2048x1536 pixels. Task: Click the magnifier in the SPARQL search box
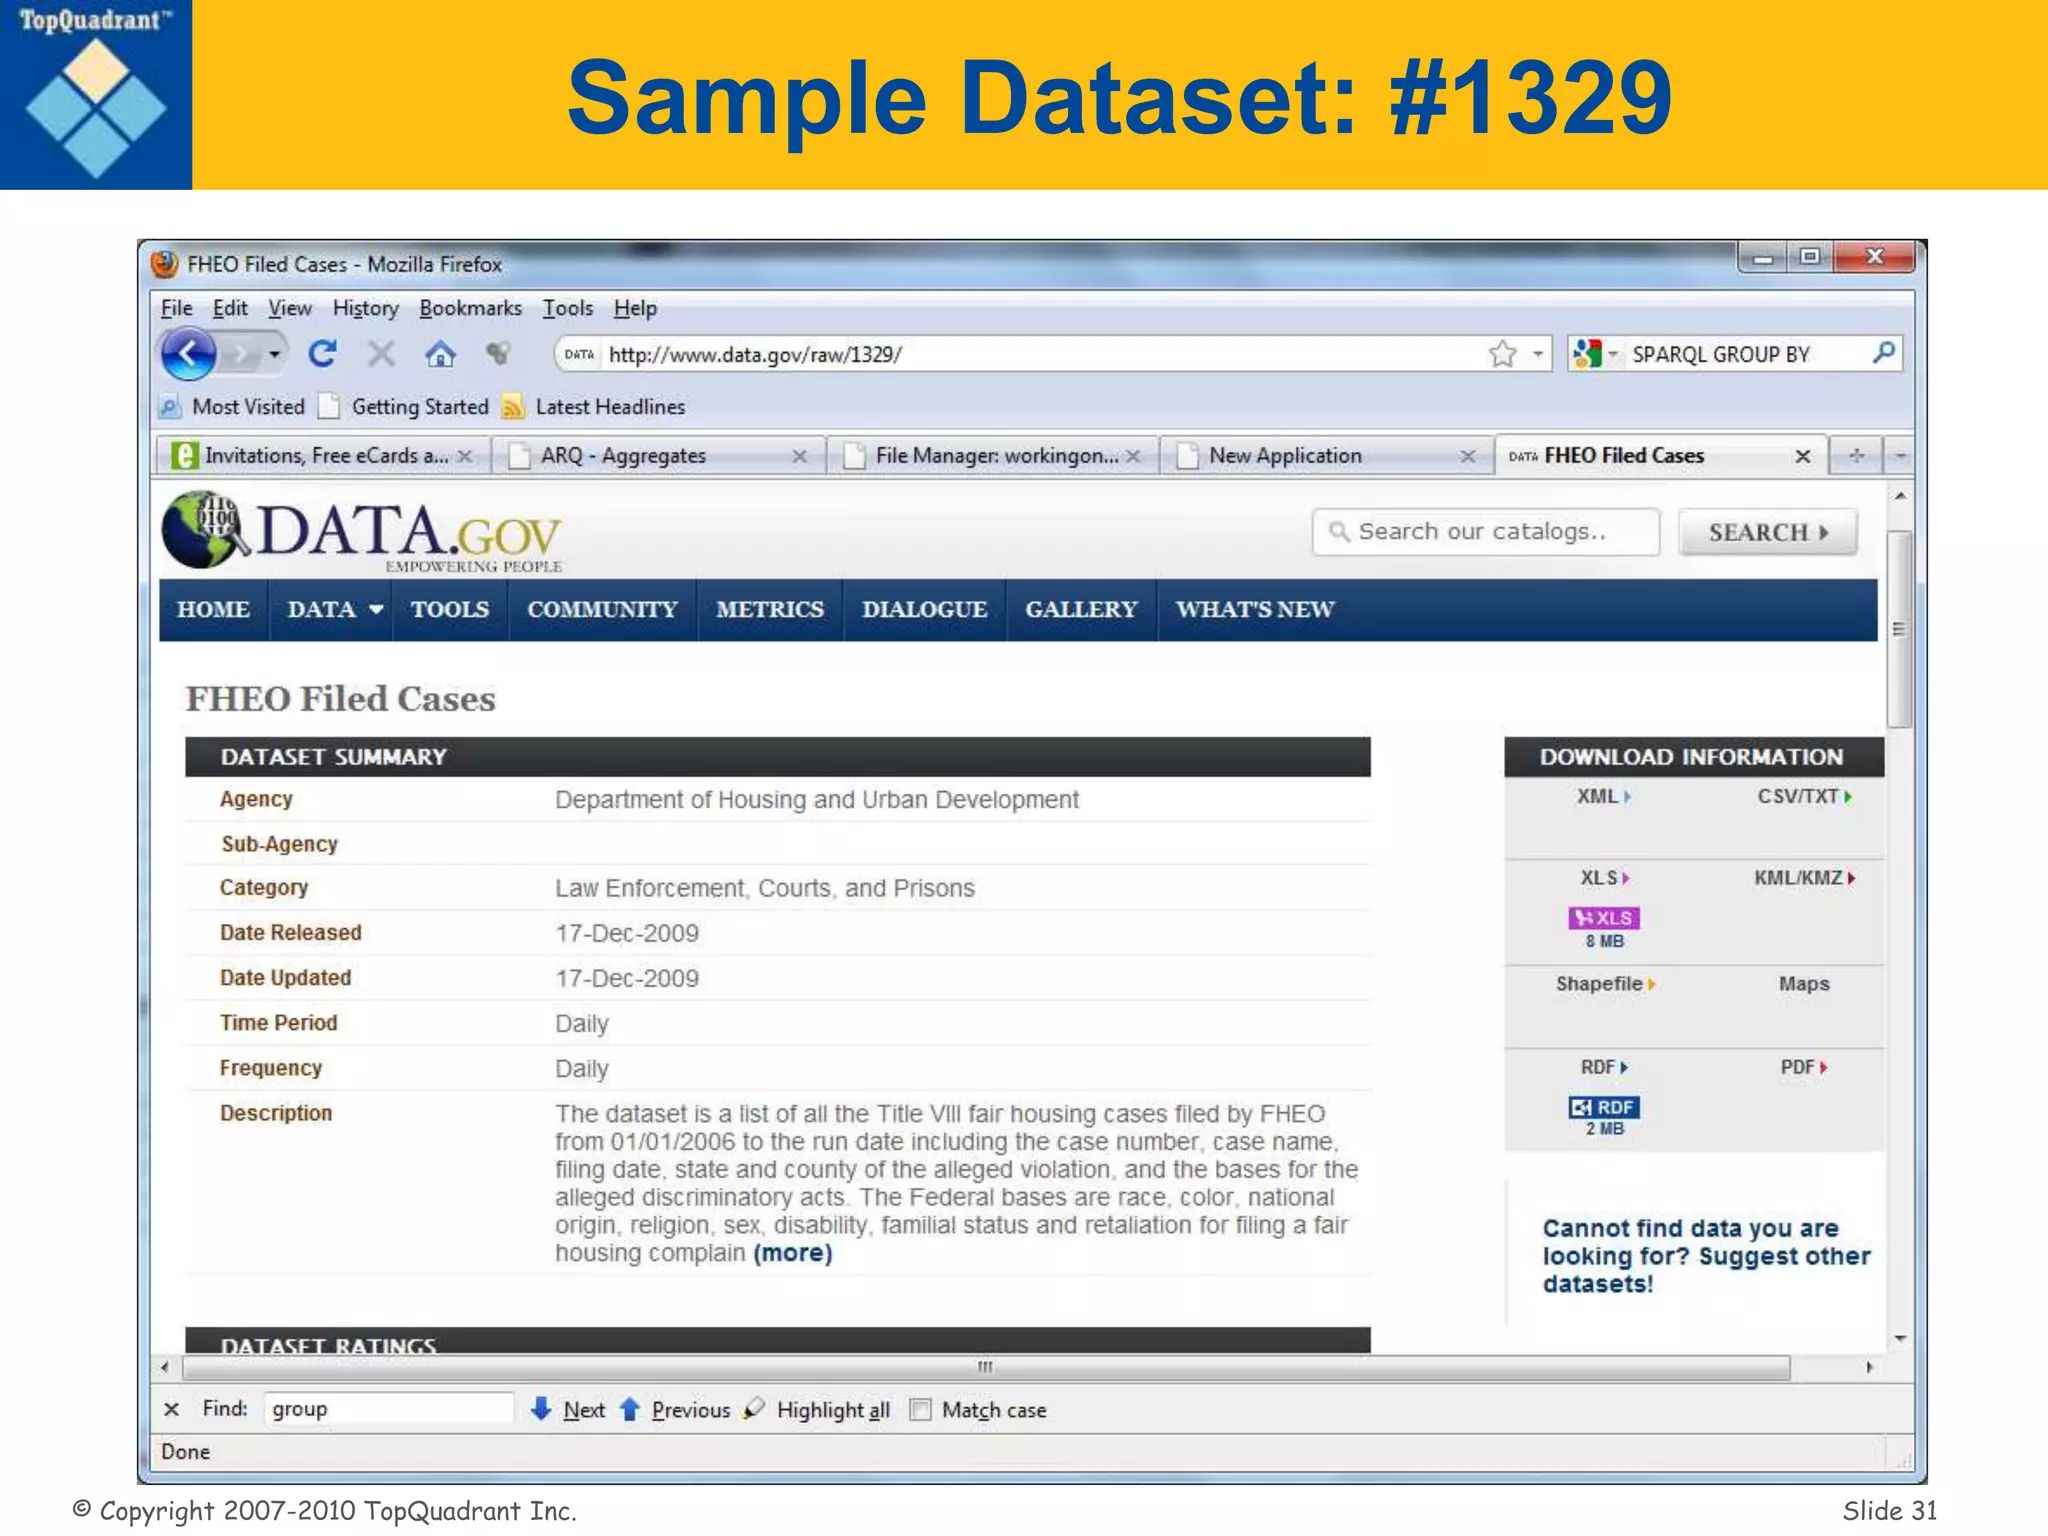(1883, 352)
